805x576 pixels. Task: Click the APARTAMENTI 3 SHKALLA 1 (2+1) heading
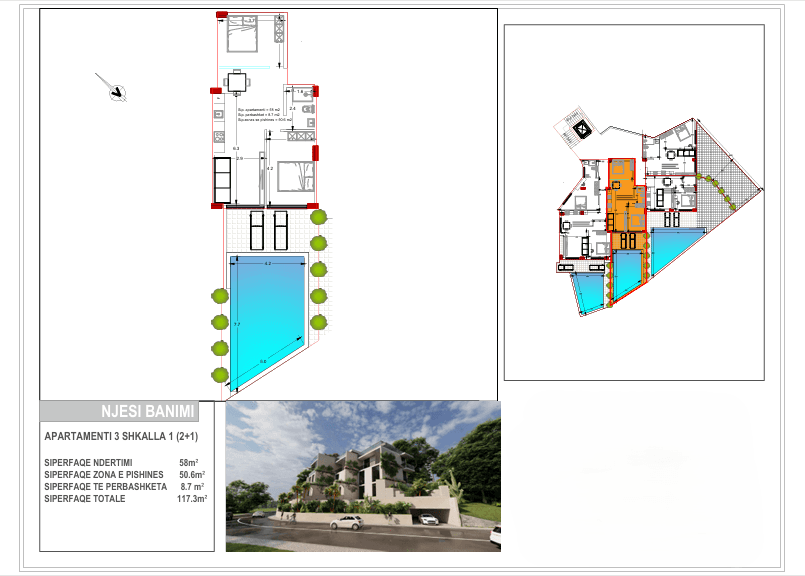pyautogui.click(x=121, y=436)
